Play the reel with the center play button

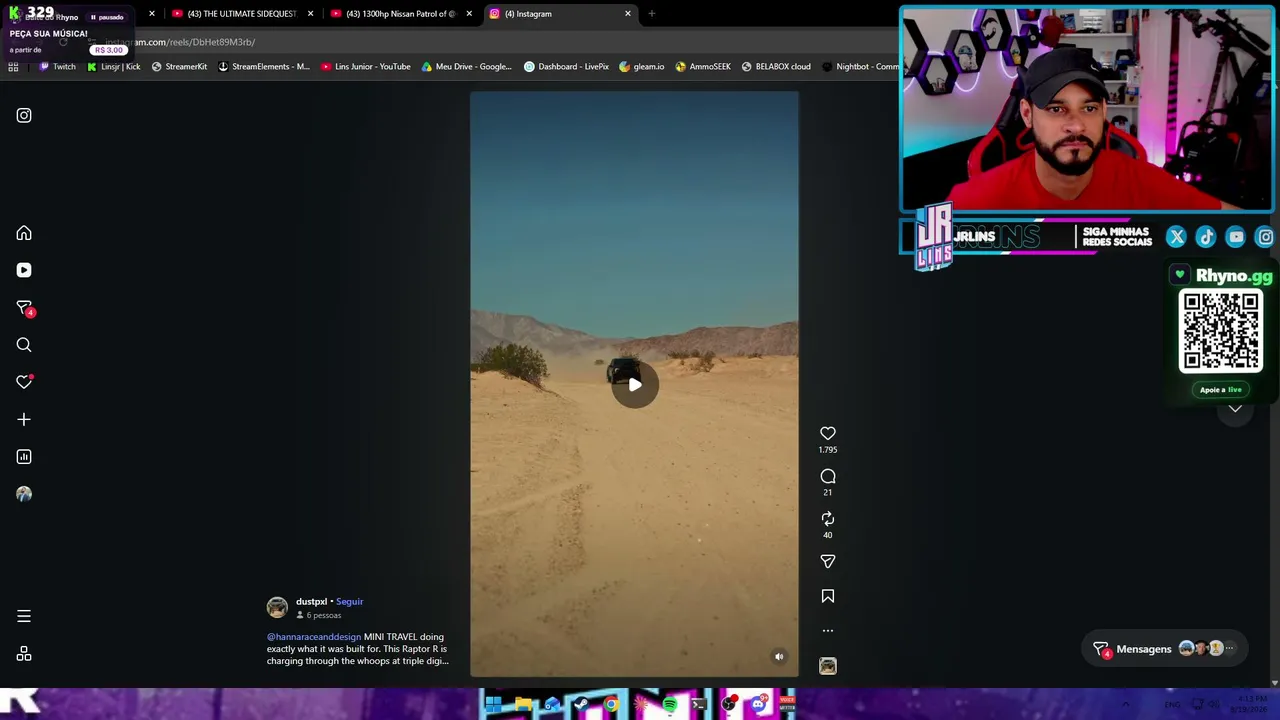coord(634,384)
